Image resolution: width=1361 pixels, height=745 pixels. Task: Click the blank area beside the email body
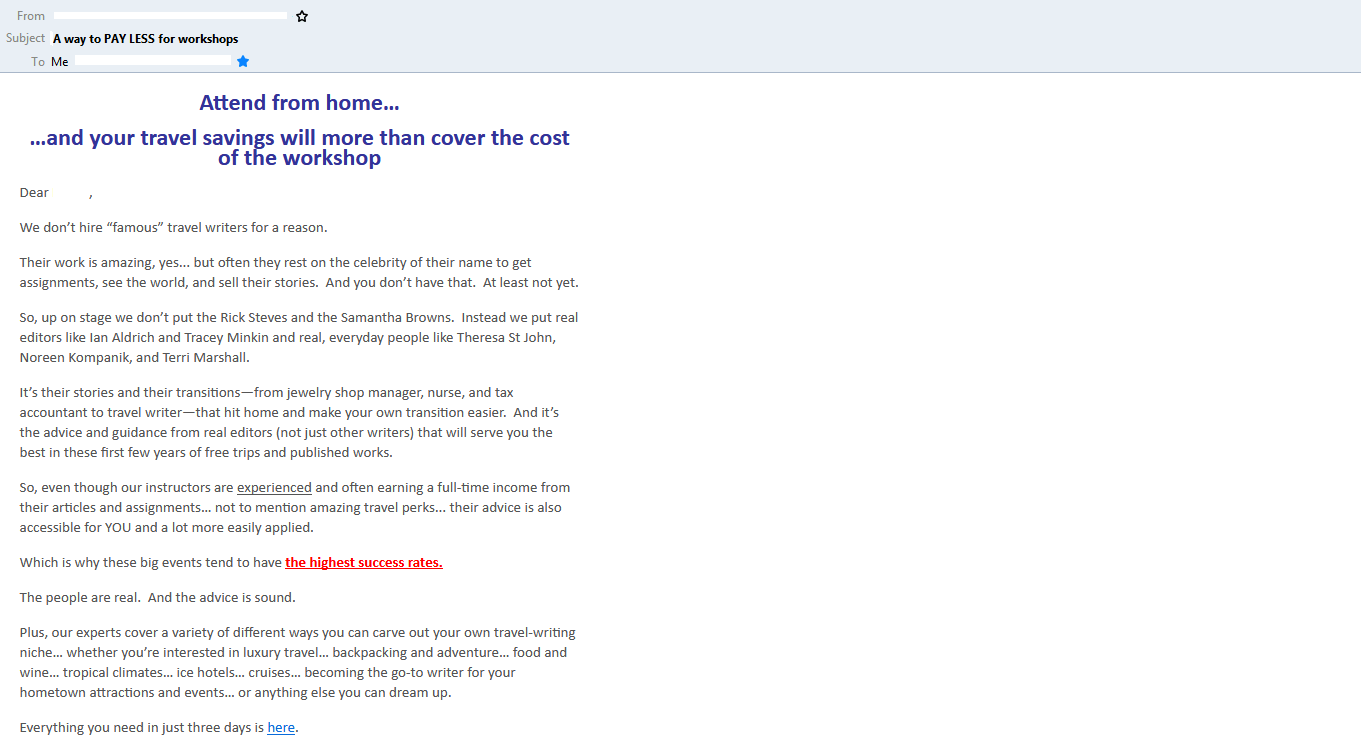pyautogui.click(x=950, y=400)
